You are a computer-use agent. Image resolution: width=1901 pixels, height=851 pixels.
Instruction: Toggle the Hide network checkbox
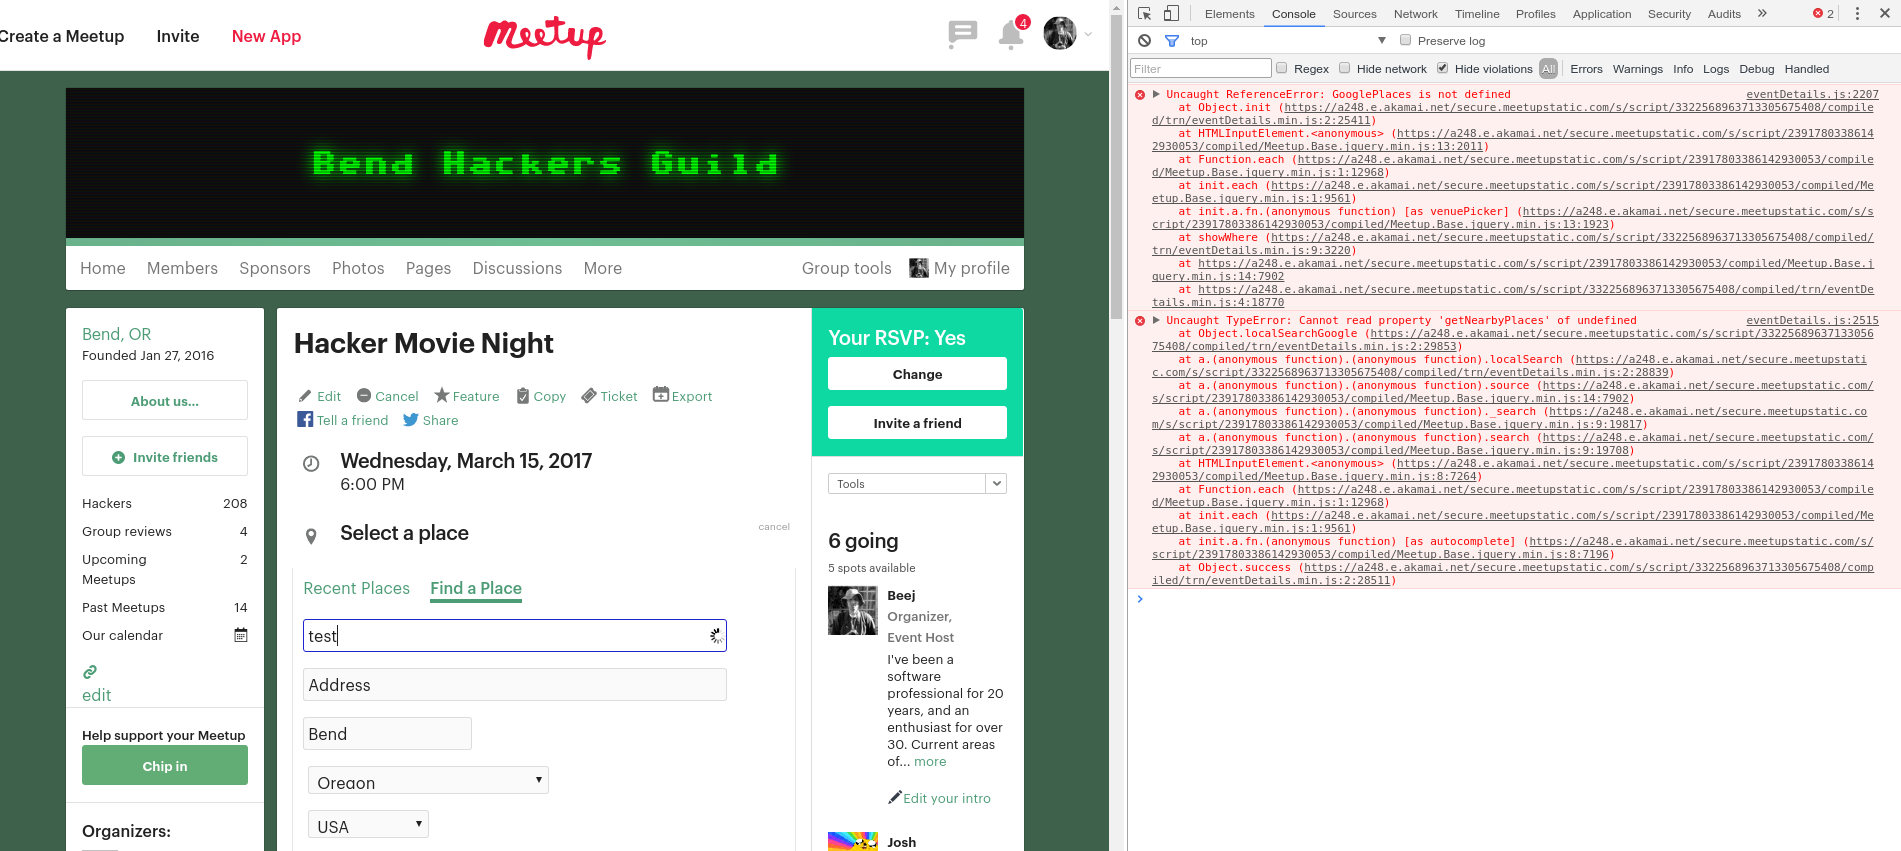pos(1345,68)
